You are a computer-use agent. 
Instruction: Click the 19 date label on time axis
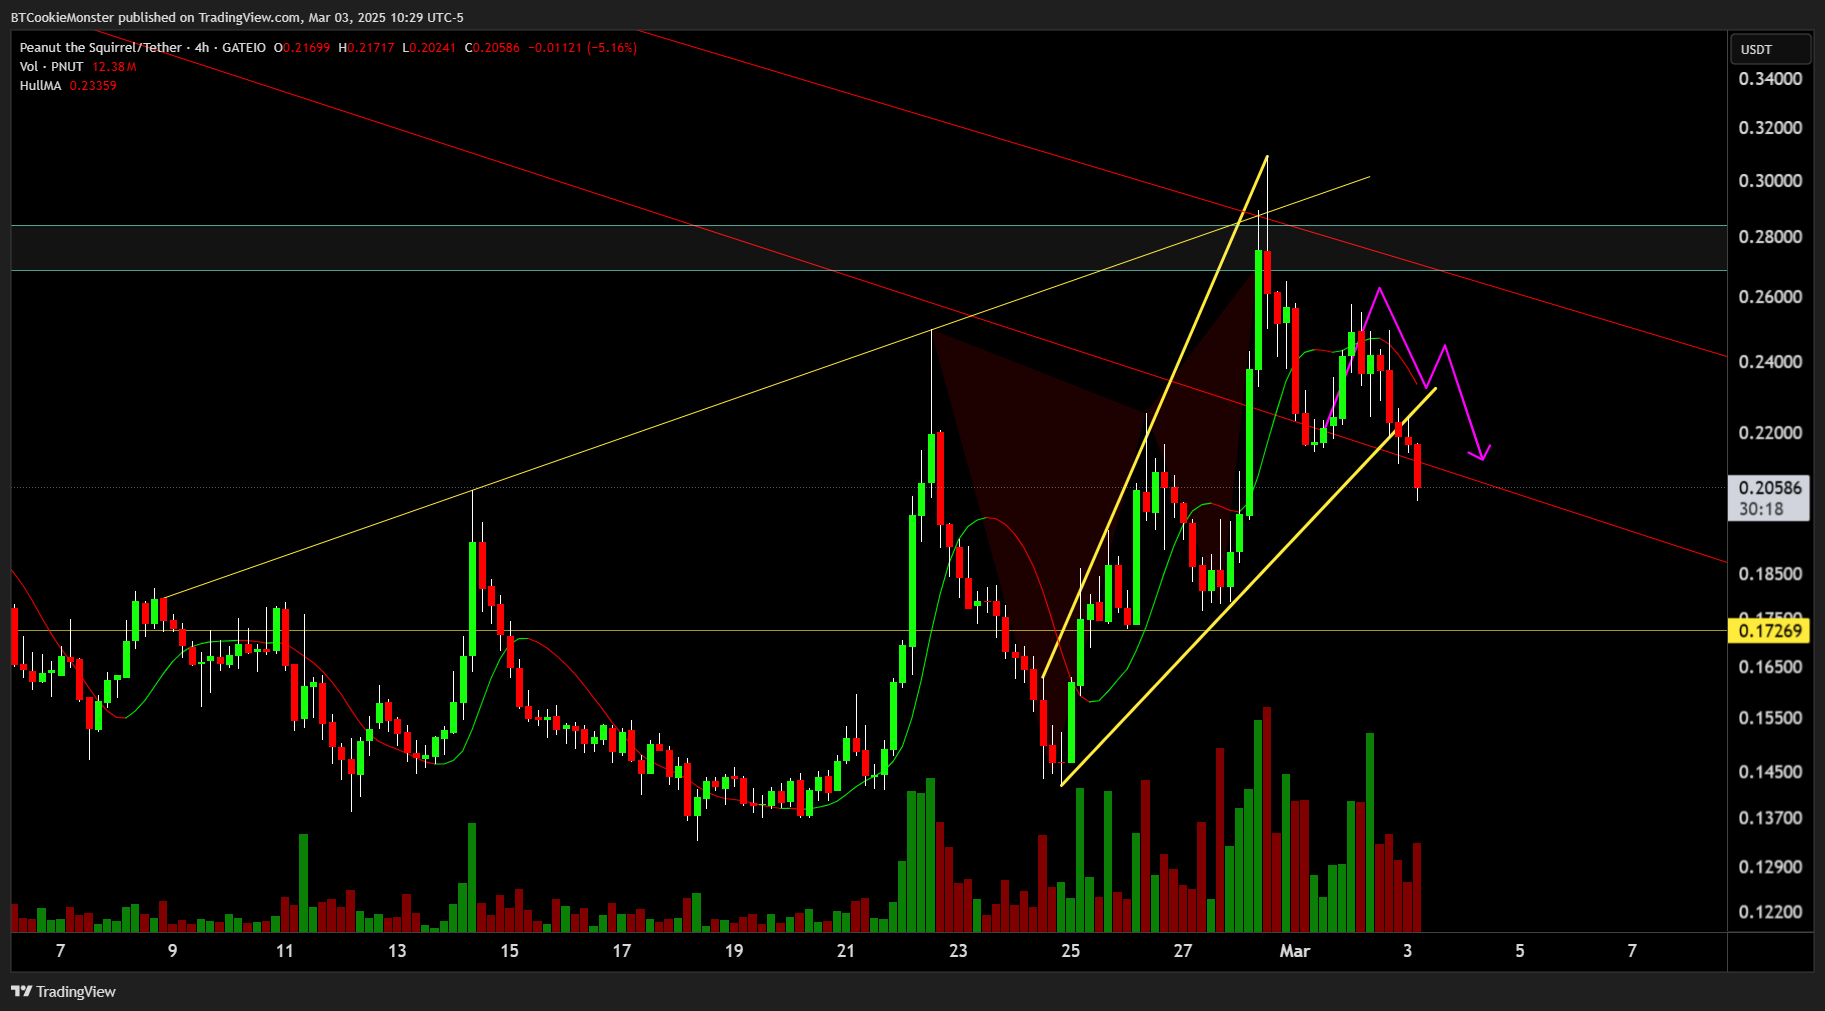pyautogui.click(x=734, y=950)
